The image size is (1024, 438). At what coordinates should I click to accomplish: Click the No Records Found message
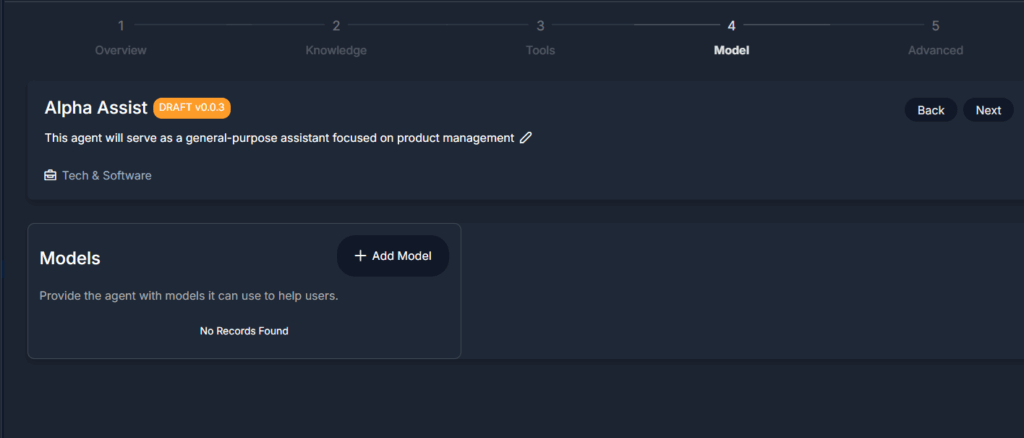coord(244,331)
